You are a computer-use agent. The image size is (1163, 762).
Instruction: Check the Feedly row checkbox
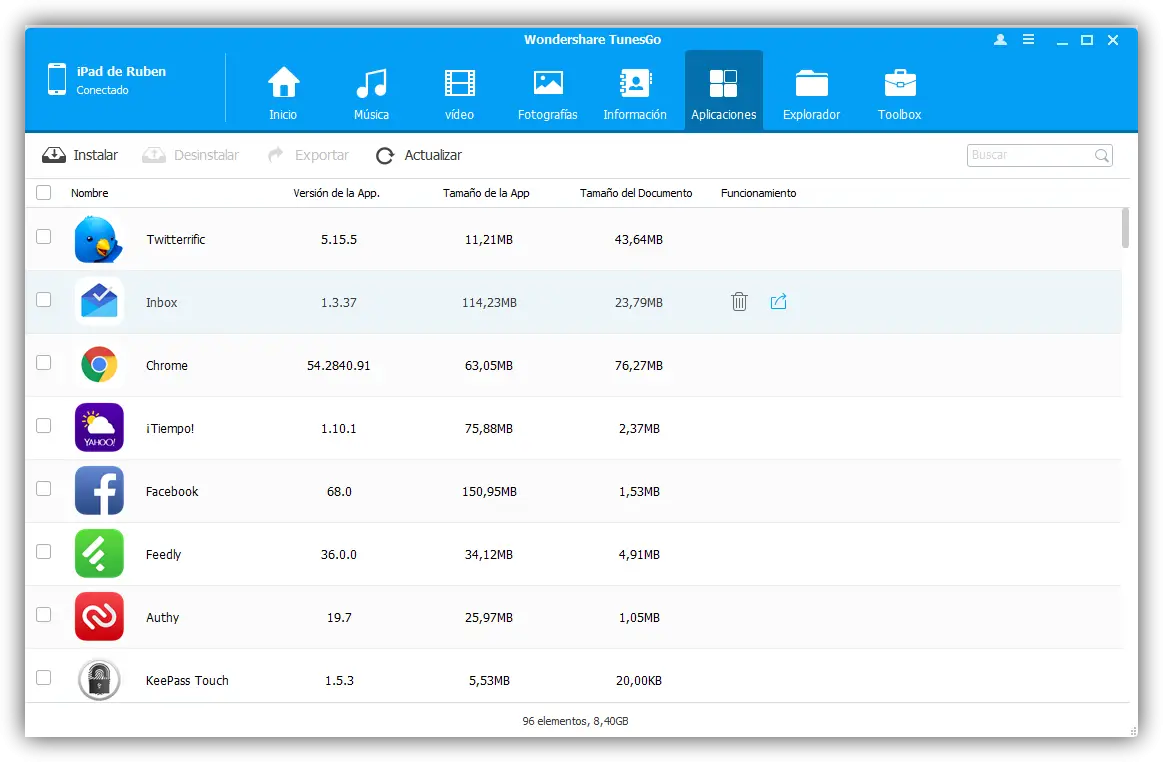coord(44,552)
